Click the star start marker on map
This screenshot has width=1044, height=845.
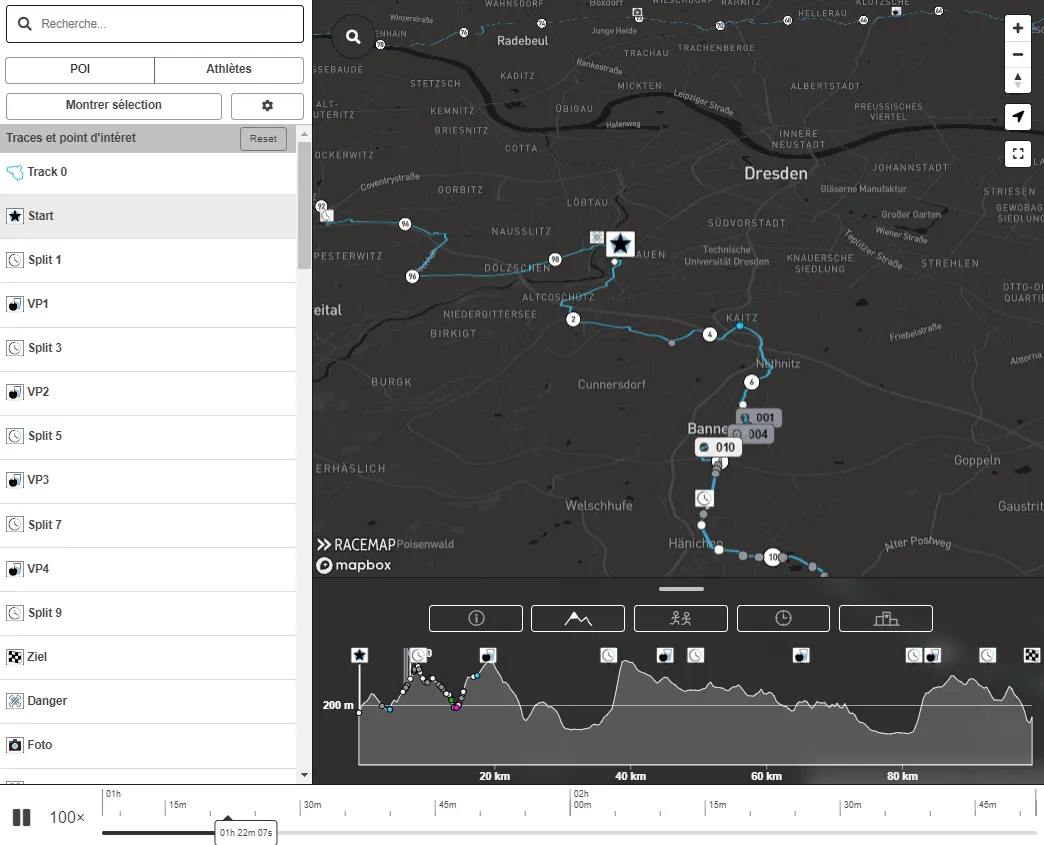[620, 244]
